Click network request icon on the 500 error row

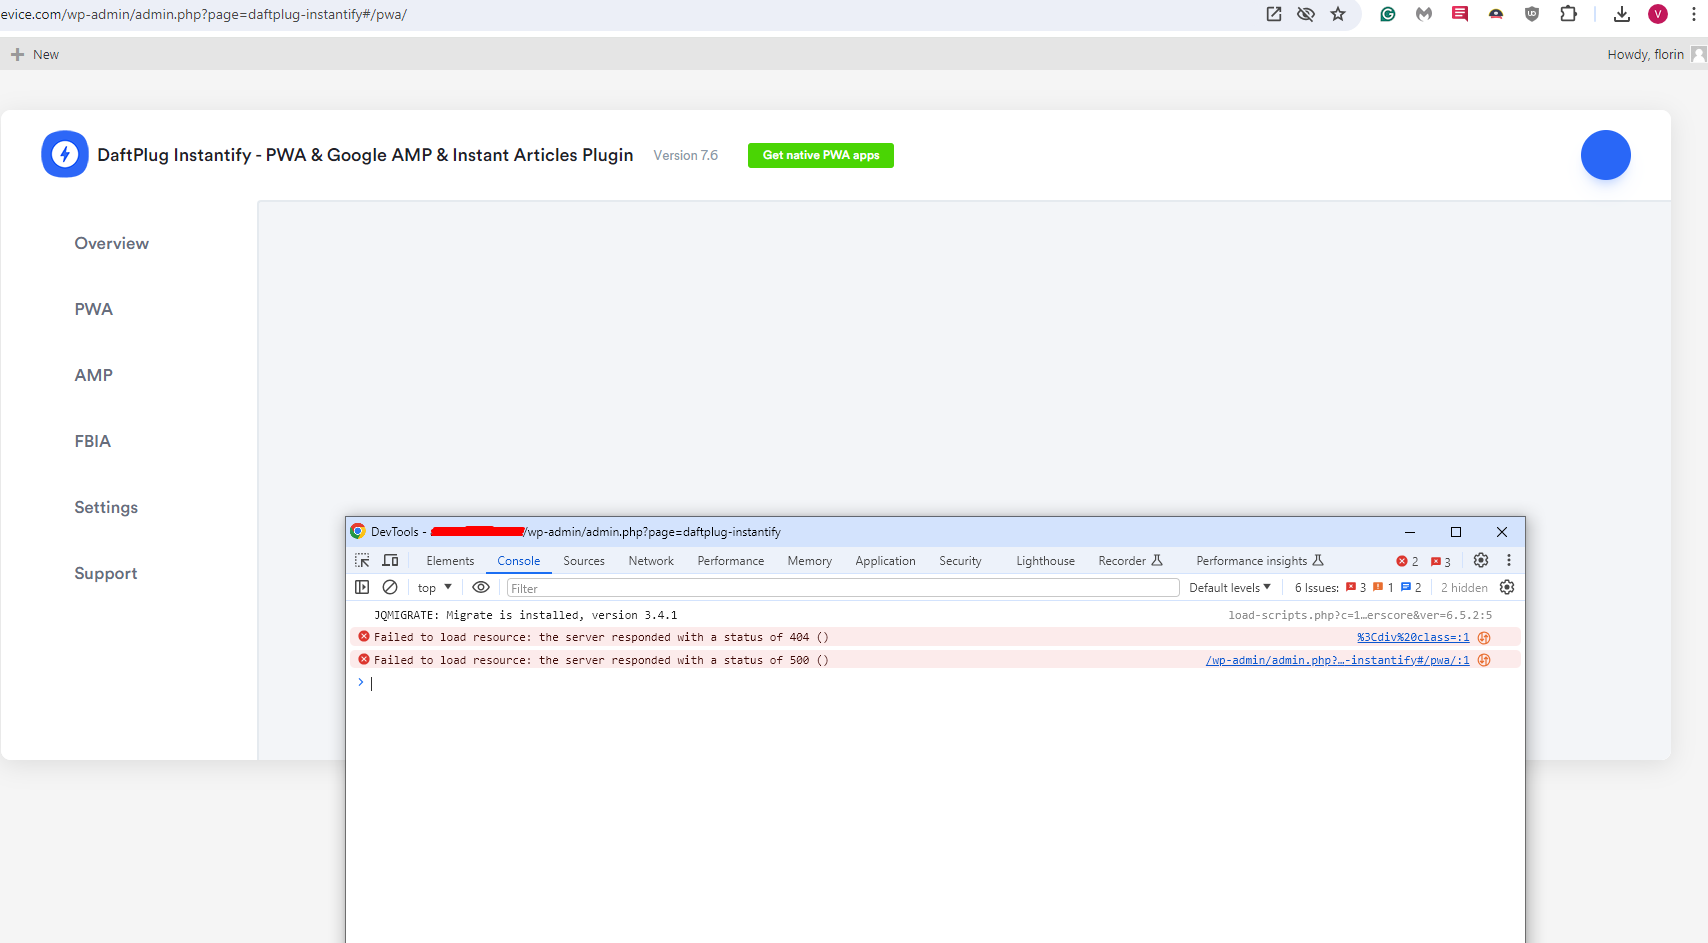click(x=1484, y=660)
